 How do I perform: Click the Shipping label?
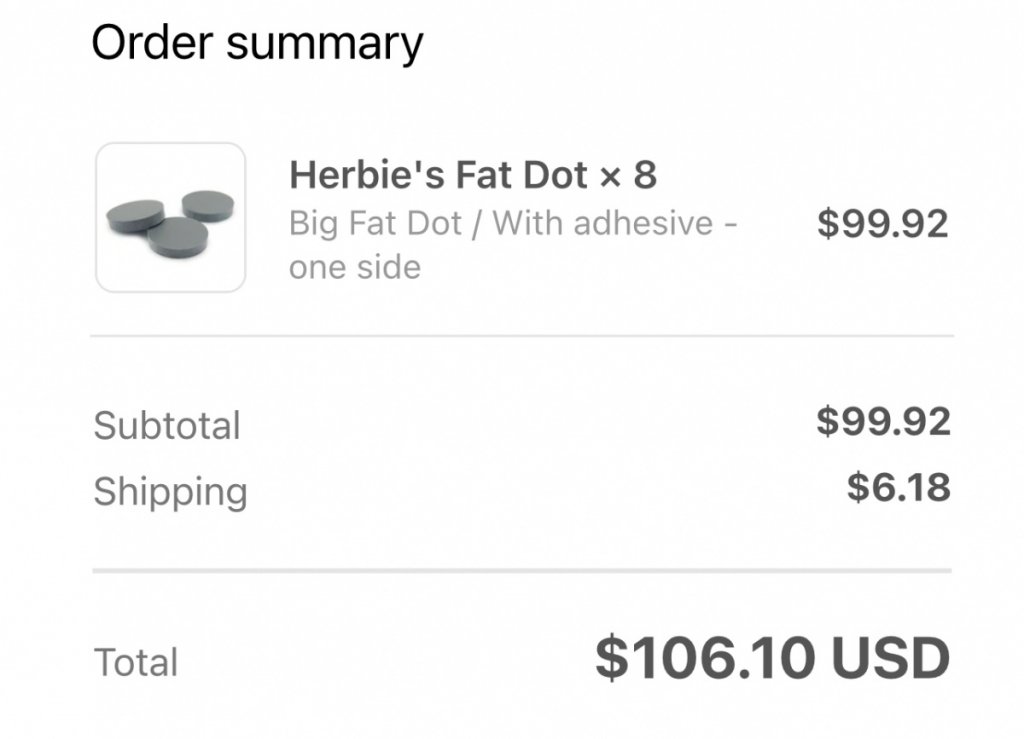click(170, 492)
